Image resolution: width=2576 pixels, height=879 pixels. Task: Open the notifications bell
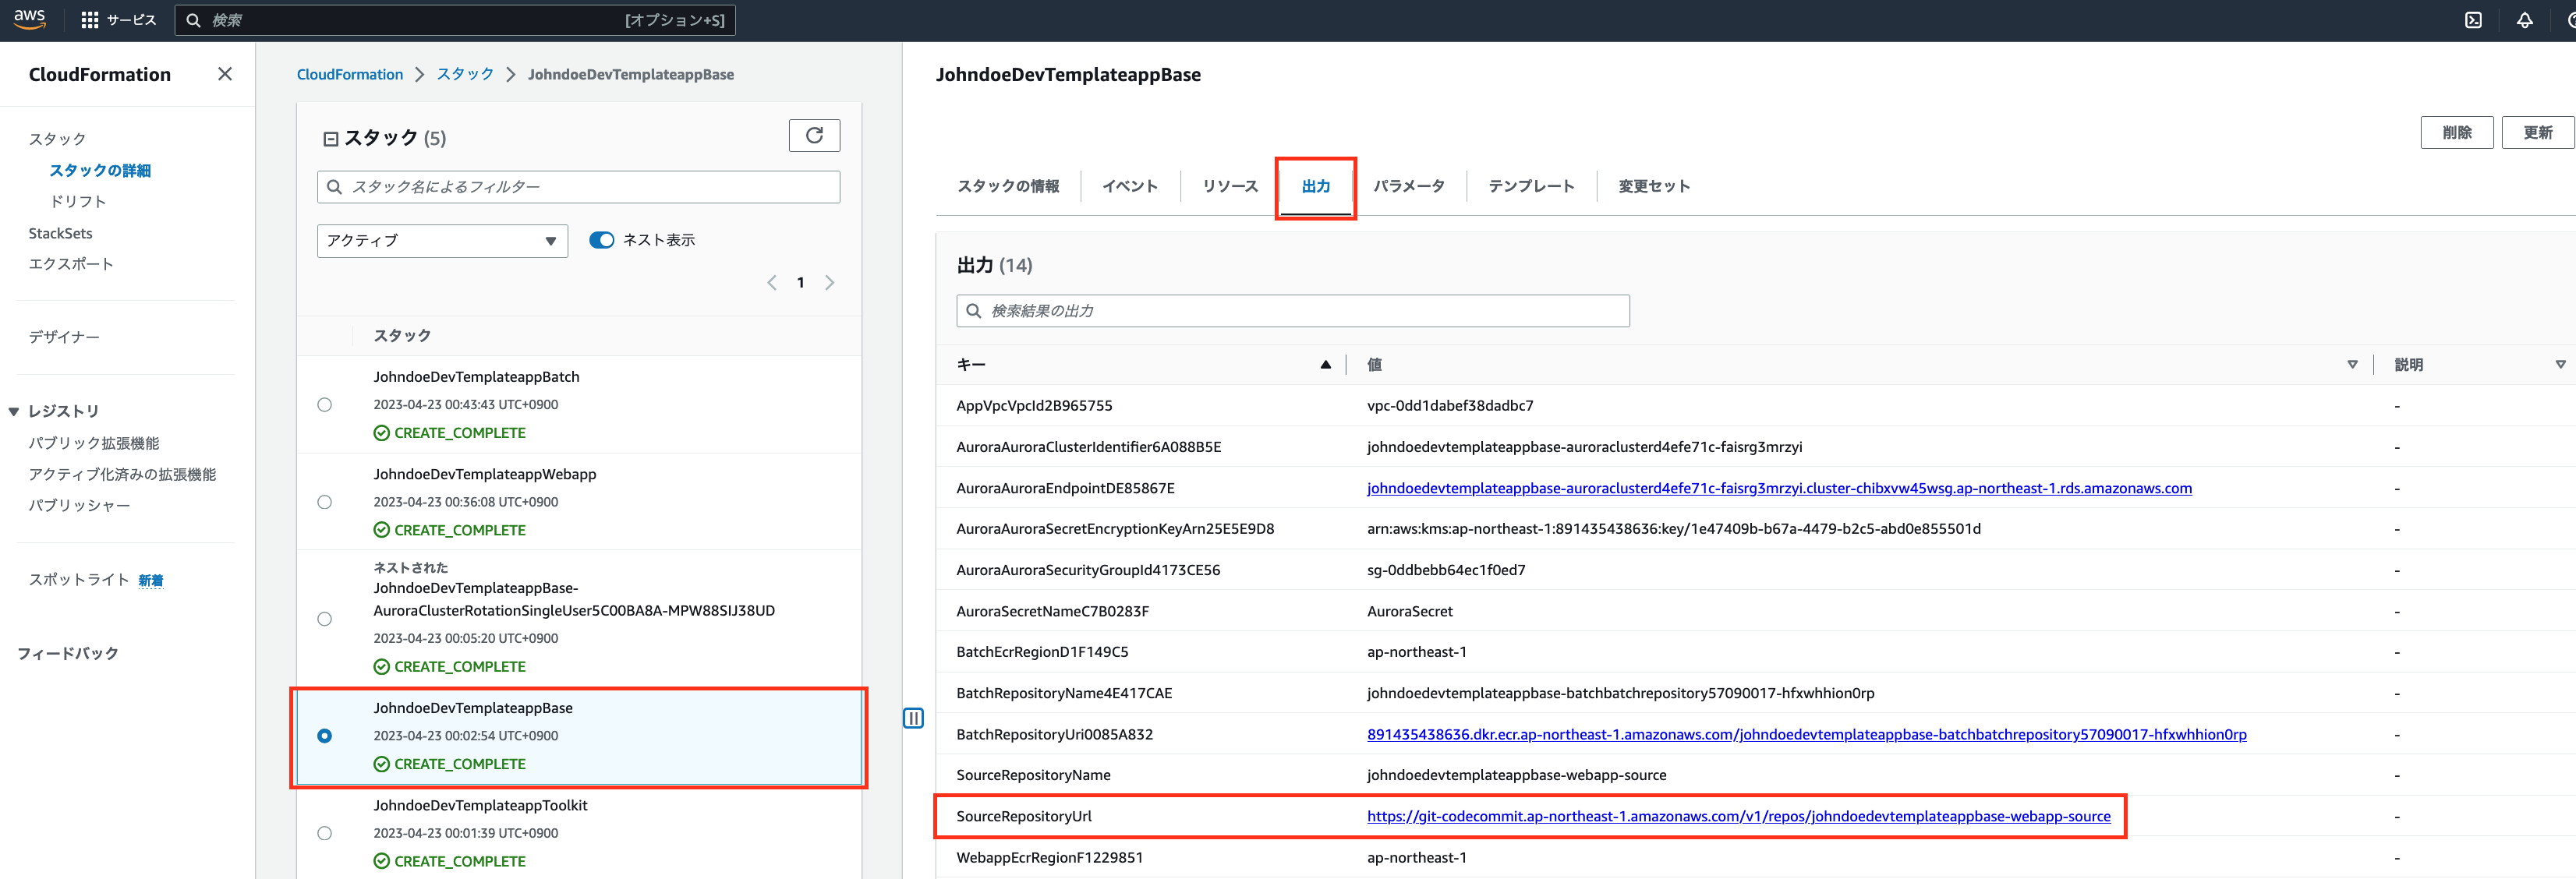(x=2525, y=20)
